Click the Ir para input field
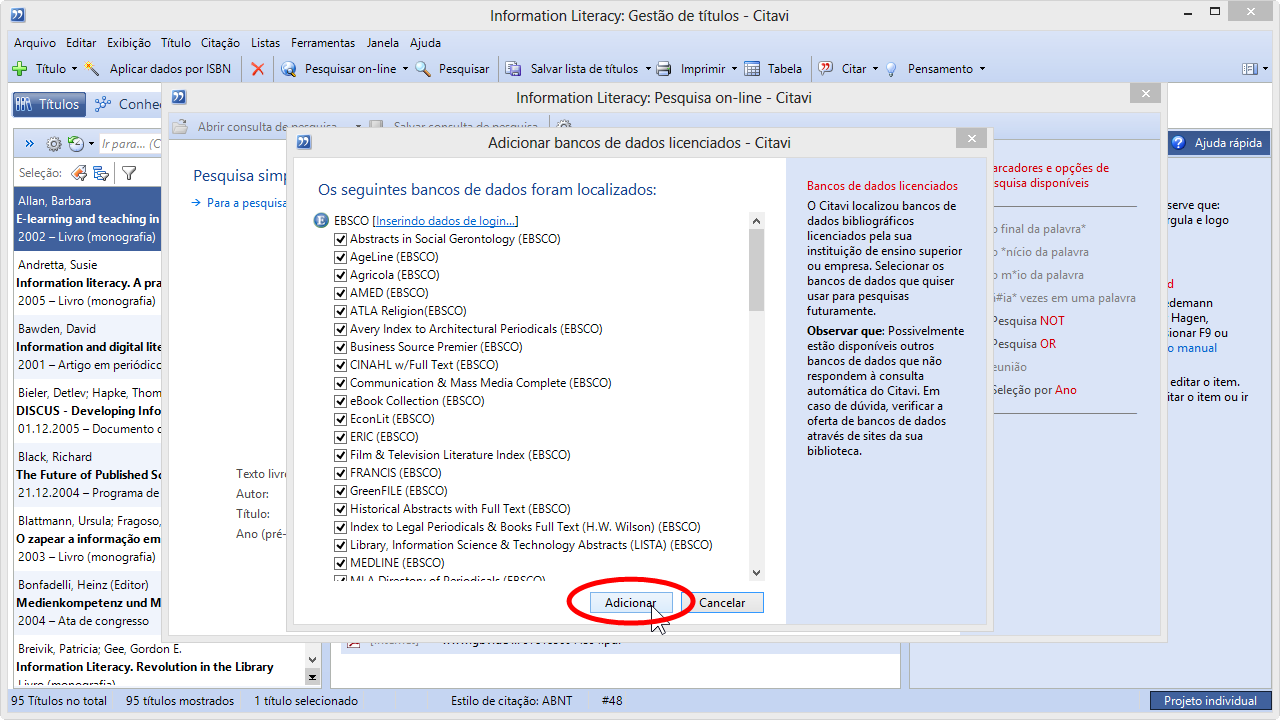This screenshot has height=720, width=1280. coord(130,144)
